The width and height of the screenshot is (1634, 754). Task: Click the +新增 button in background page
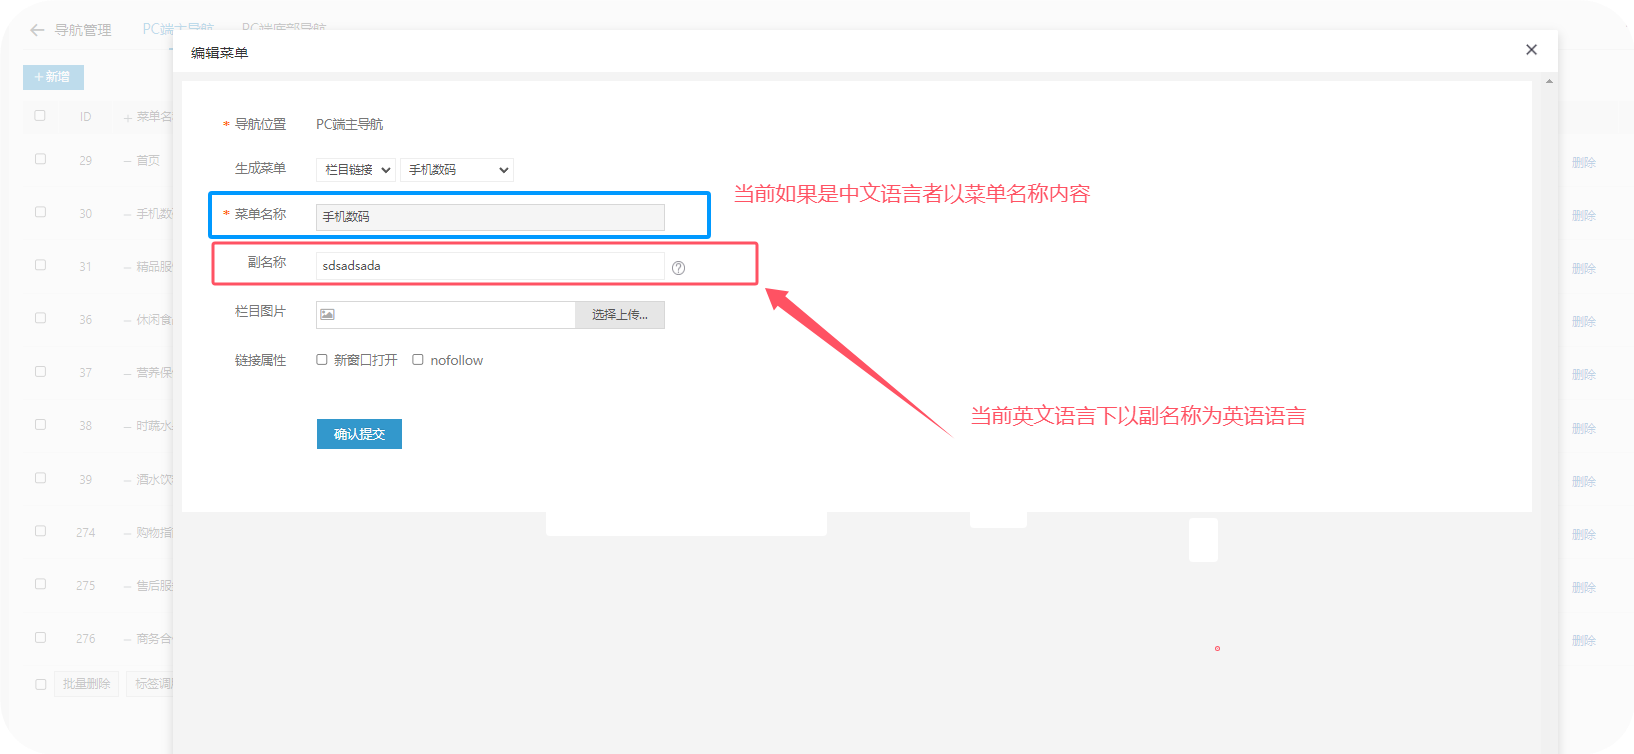(53, 77)
